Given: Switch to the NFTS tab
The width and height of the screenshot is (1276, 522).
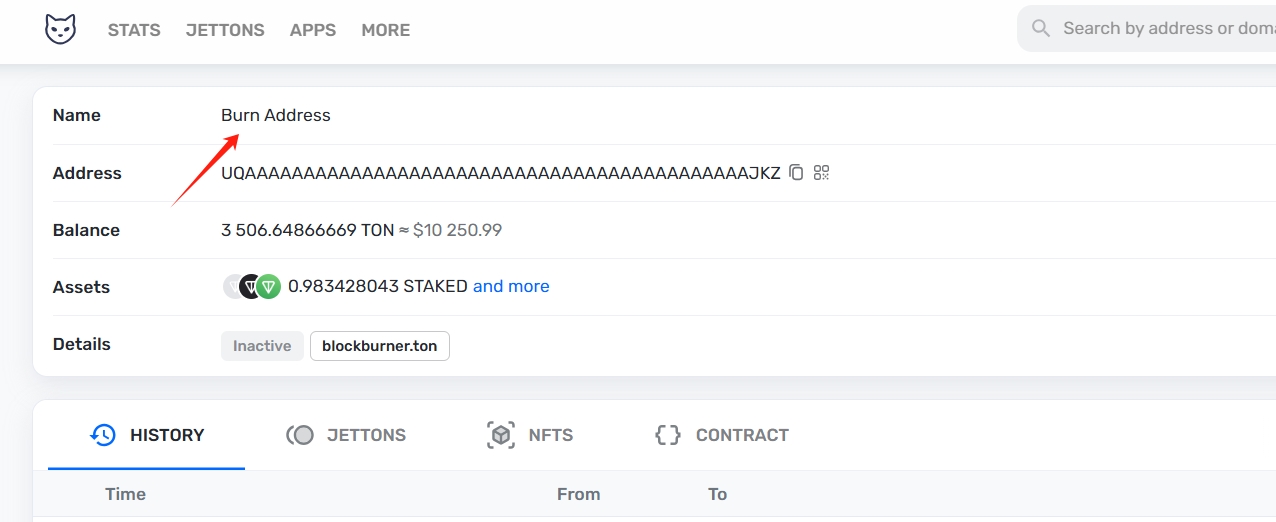Looking at the screenshot, I should (x=530, y=435).
